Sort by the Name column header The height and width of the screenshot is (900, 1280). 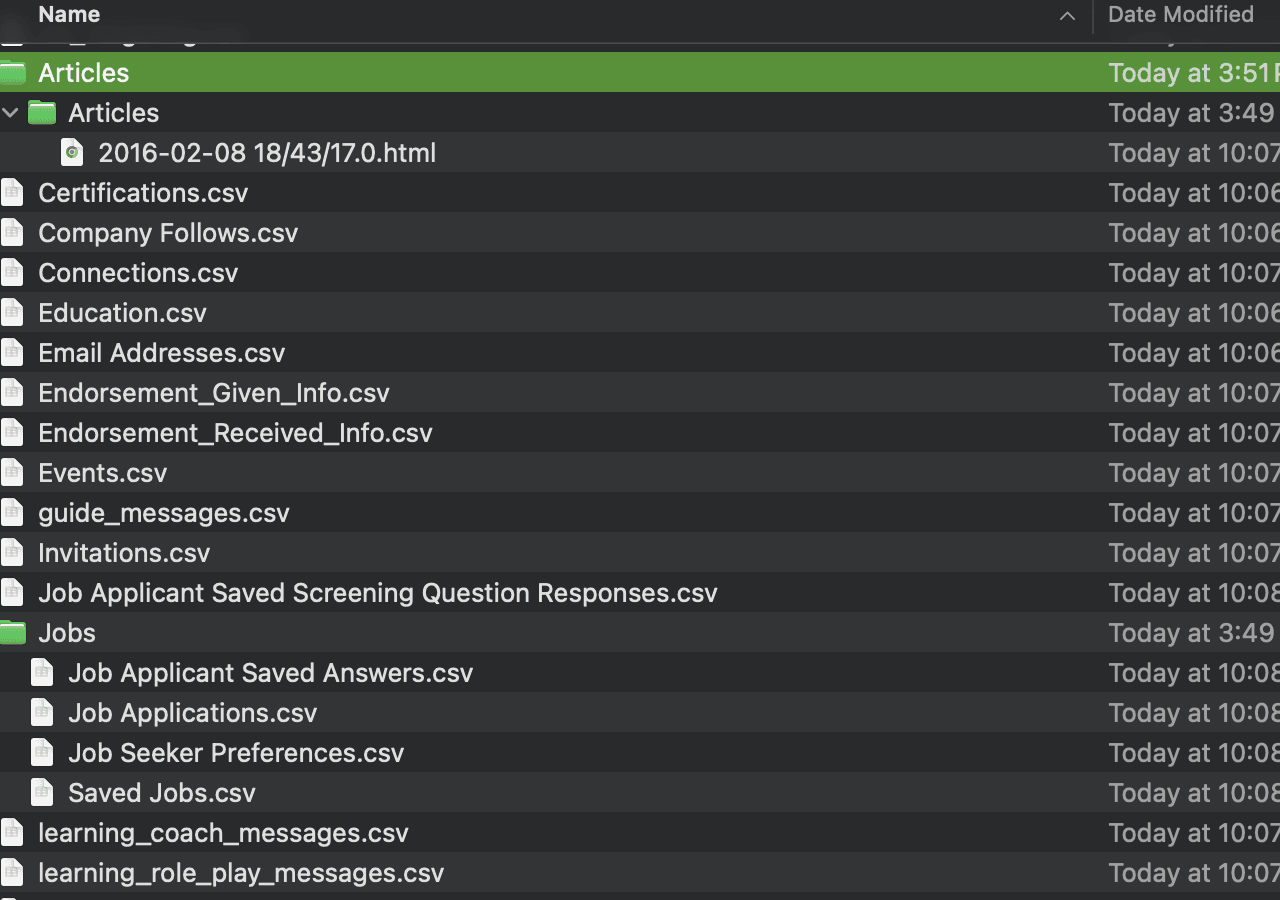(x=69, y=15)
